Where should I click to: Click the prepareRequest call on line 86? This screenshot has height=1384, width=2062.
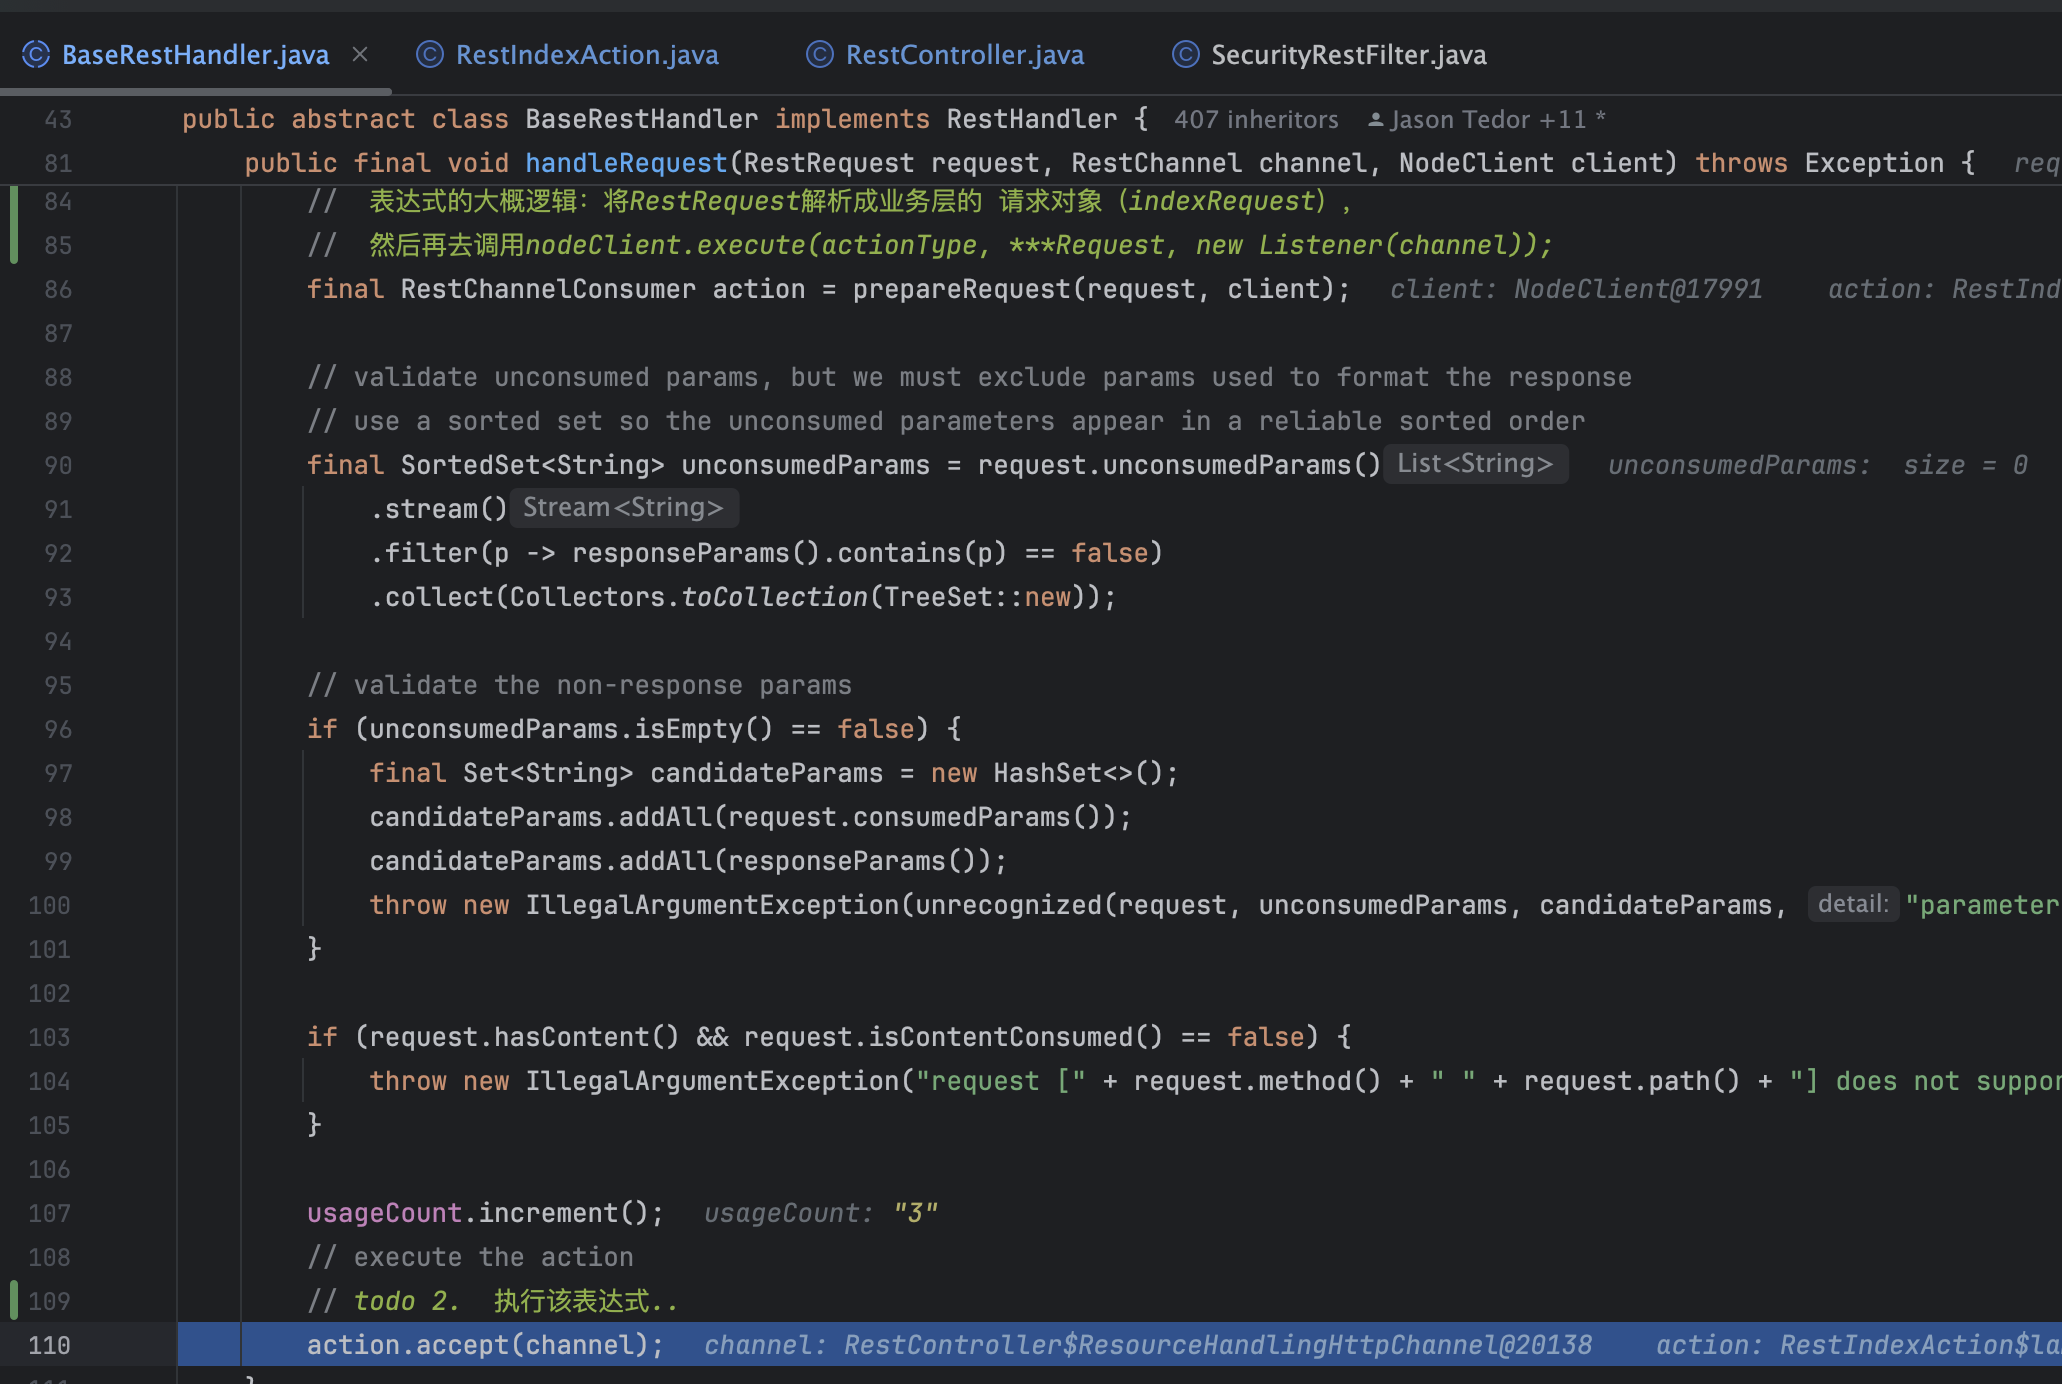pos(961,289)
